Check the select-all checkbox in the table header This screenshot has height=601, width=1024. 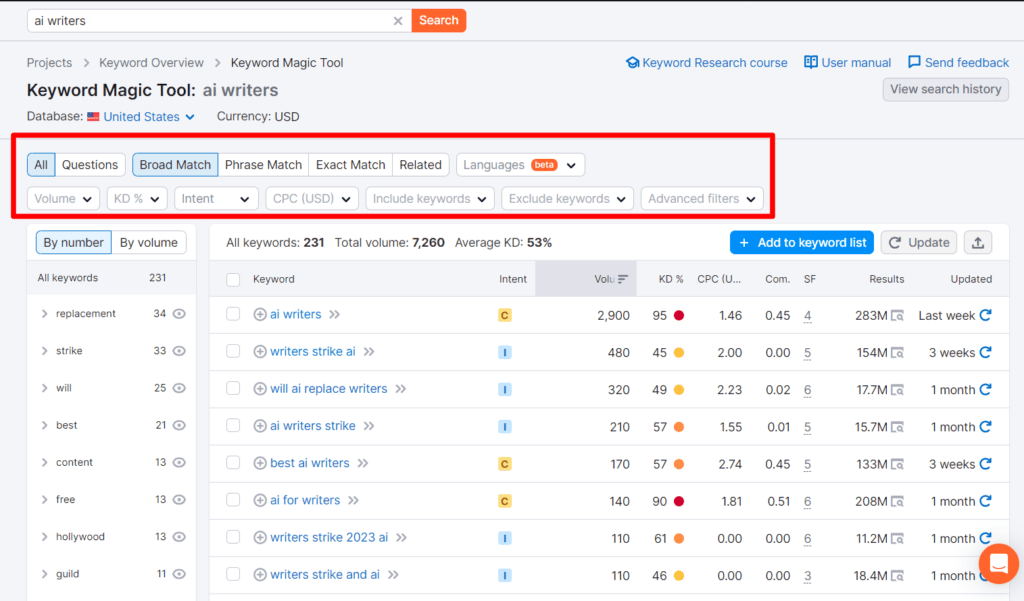pos(231,279)
